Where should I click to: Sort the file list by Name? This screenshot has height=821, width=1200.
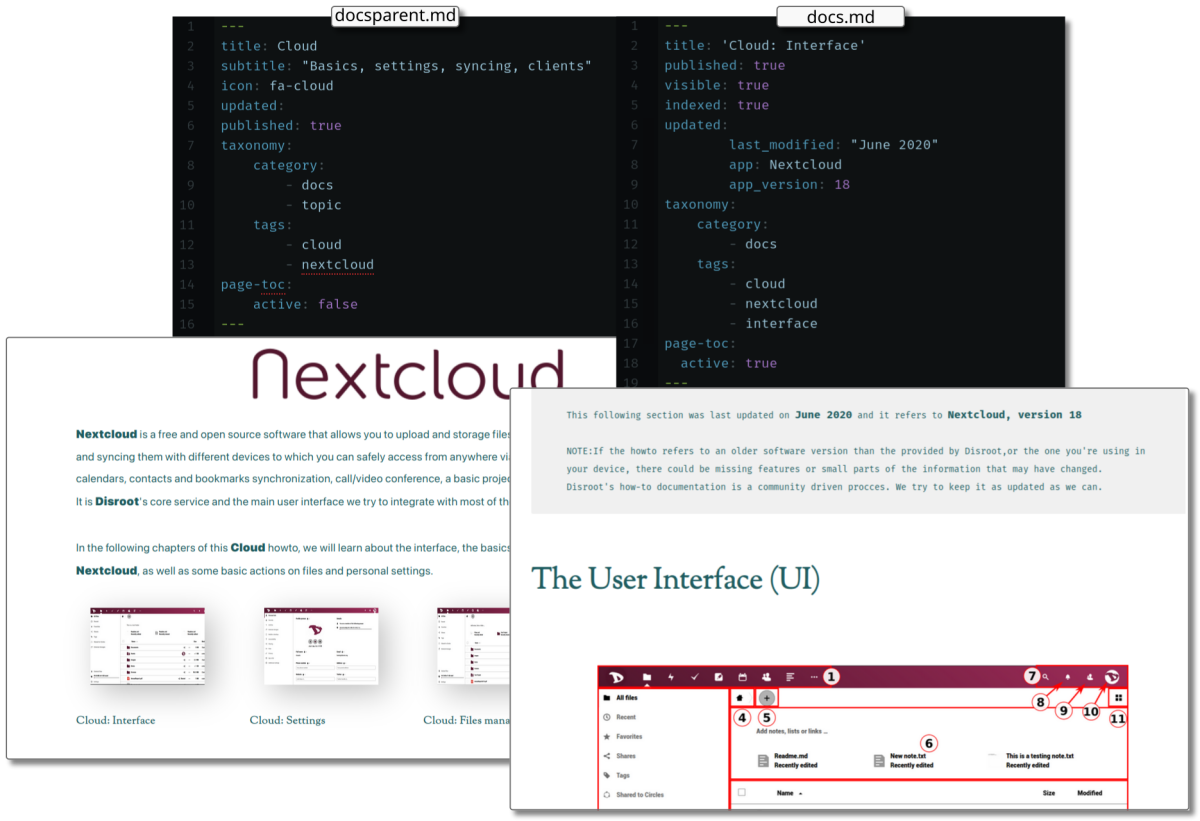(x=789, y=793)
